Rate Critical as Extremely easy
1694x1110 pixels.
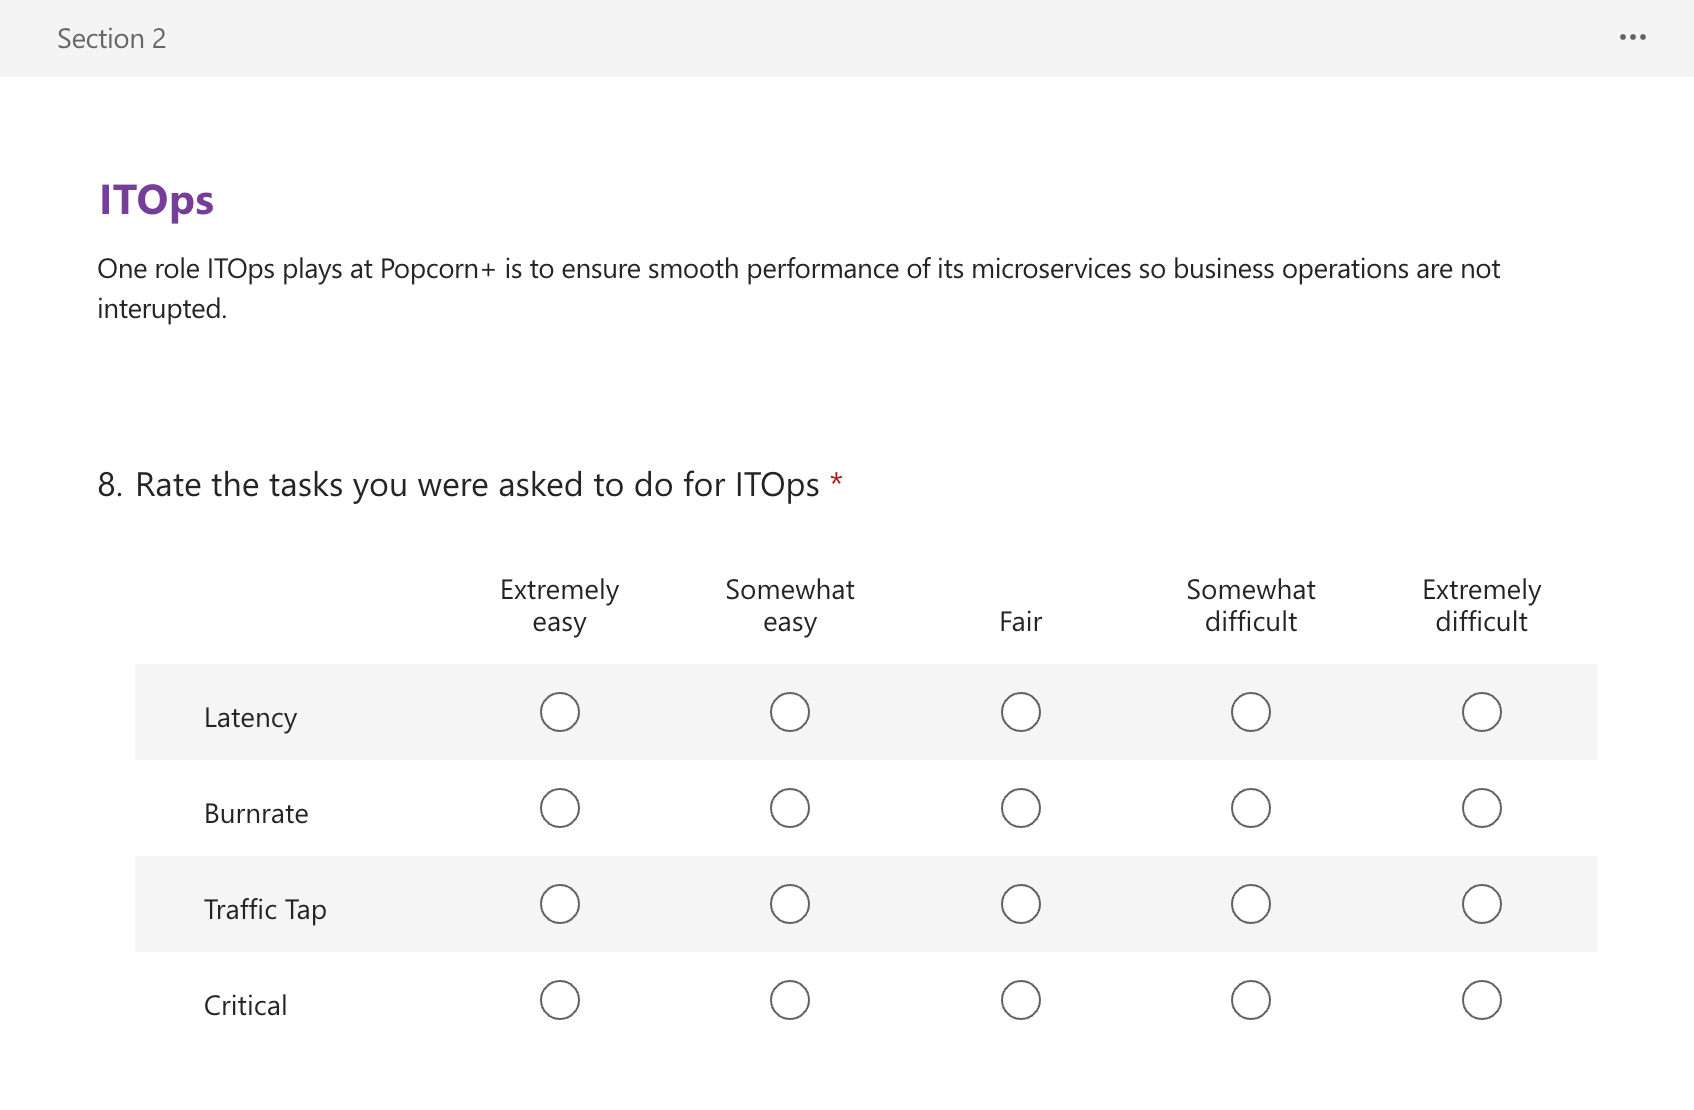(x=559, y=1000)
